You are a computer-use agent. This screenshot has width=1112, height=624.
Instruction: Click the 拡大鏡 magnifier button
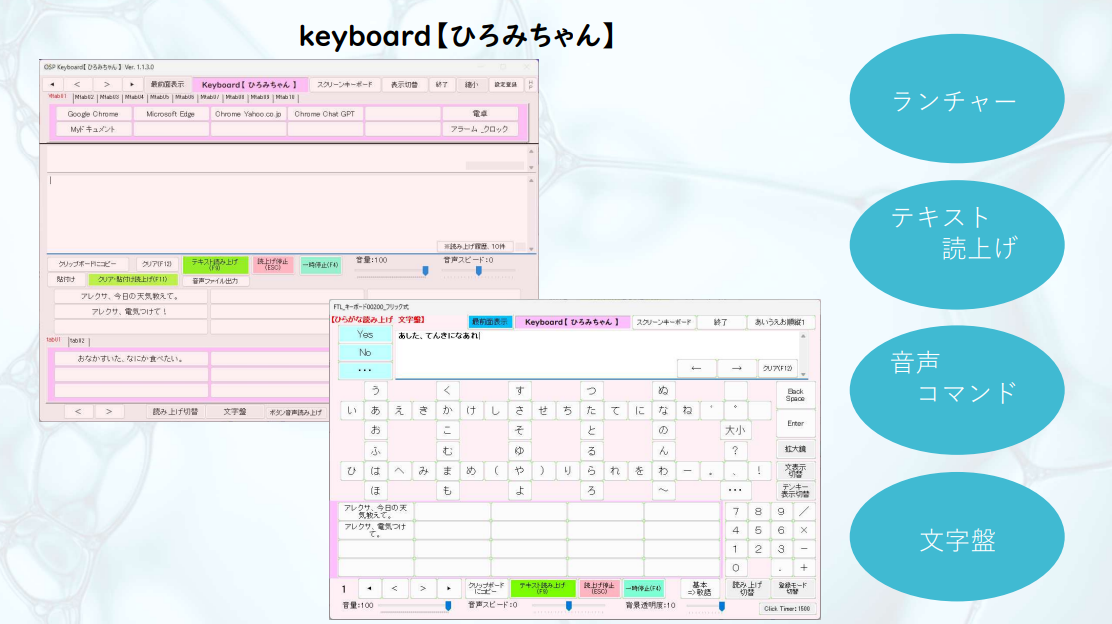coord(795,449)
